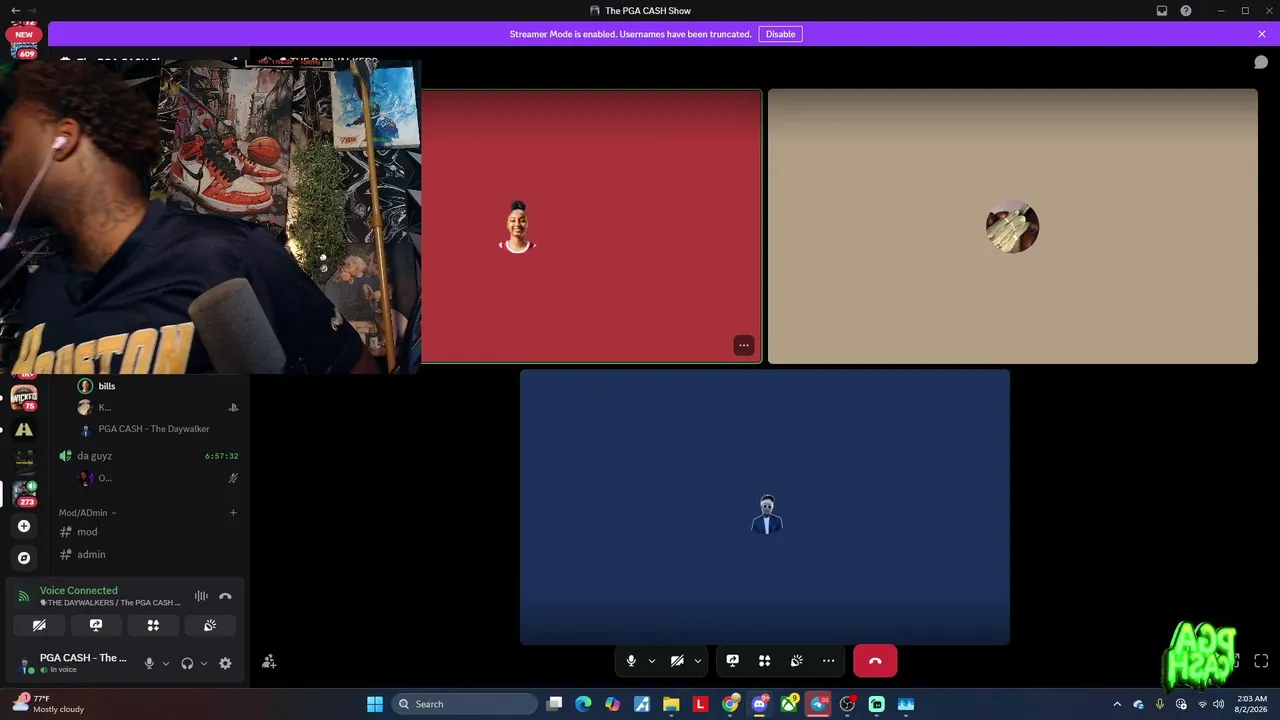Image resolution: width=1280 pixels, height=720 pixels.
Task: Open the WICKED server with 75 notifications
Action: (x=24, y=398)
